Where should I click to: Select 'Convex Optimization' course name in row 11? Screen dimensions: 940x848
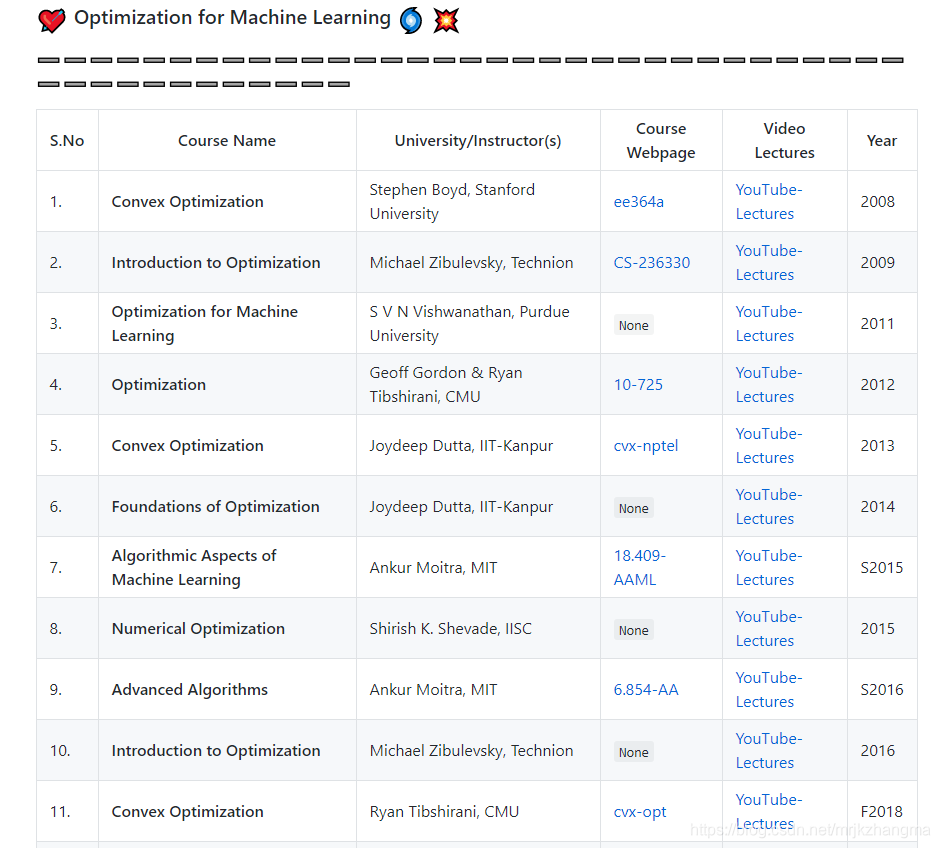pyautogui.click(x=187, y=812)
